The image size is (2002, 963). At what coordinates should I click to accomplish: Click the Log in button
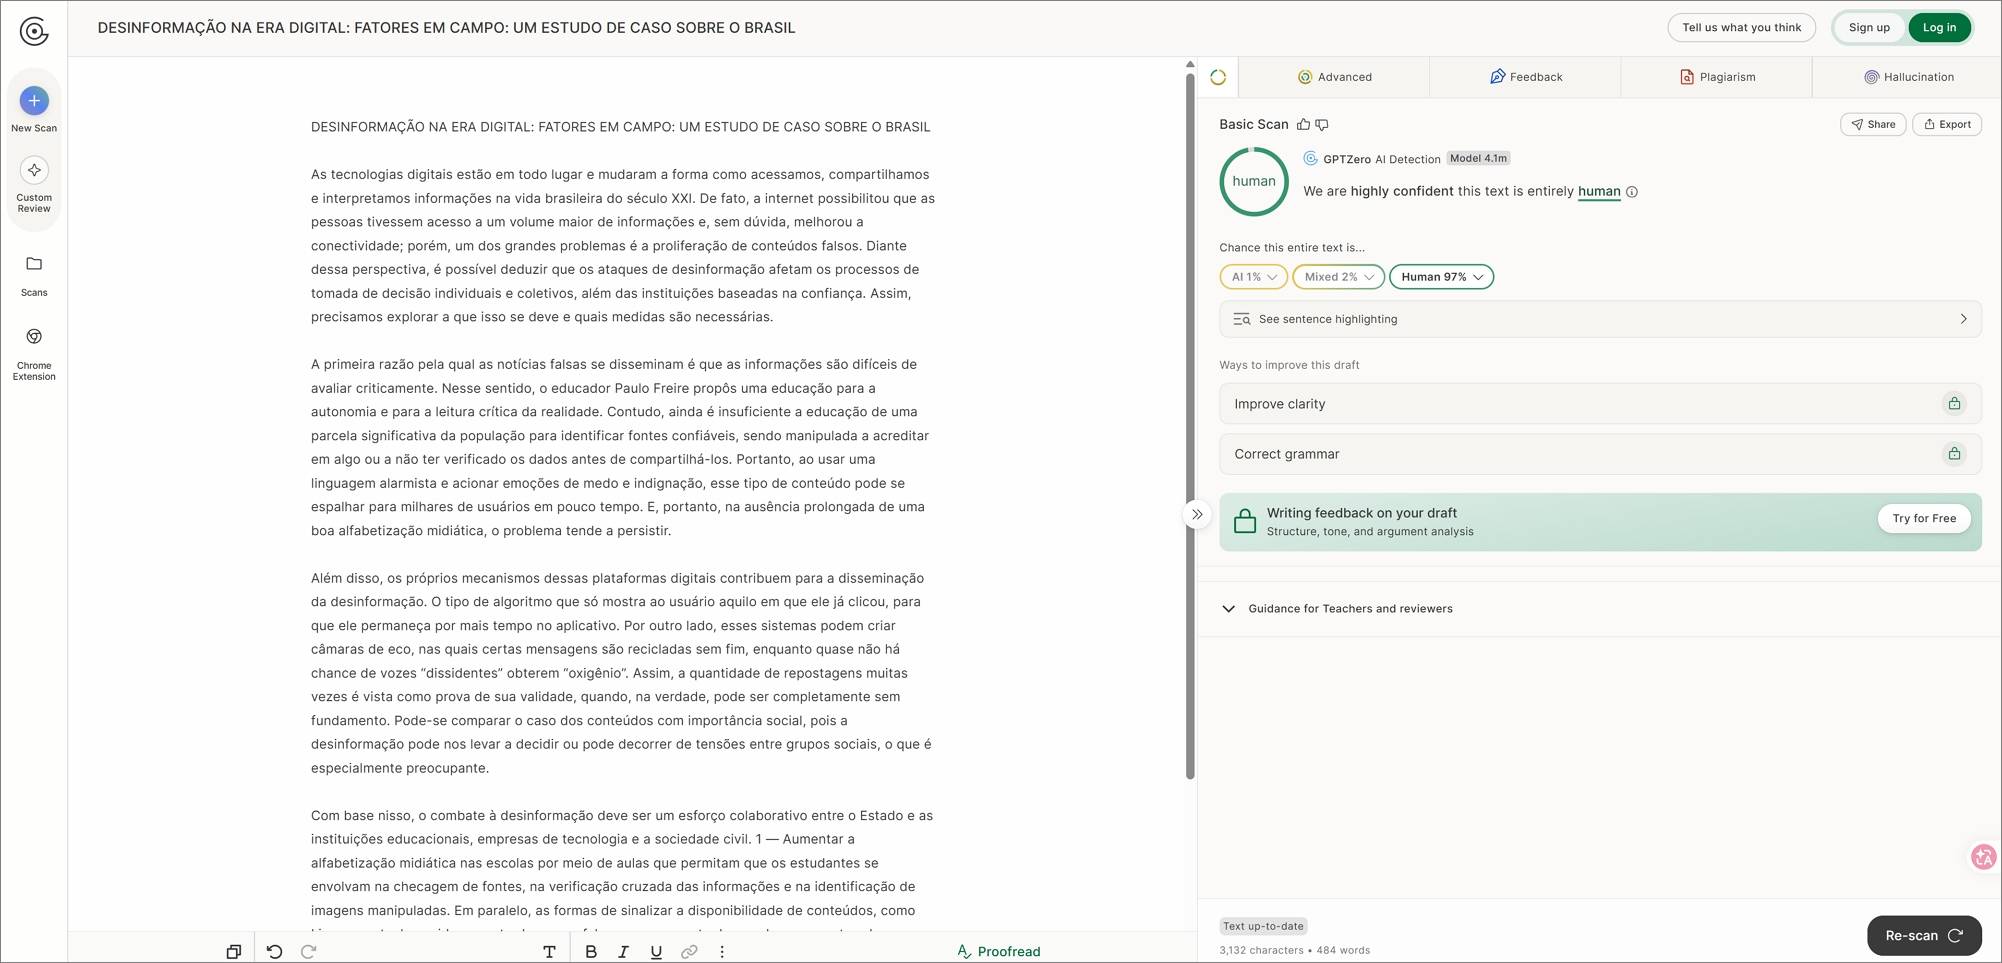pyautogui.click(x=1939, y=28)
